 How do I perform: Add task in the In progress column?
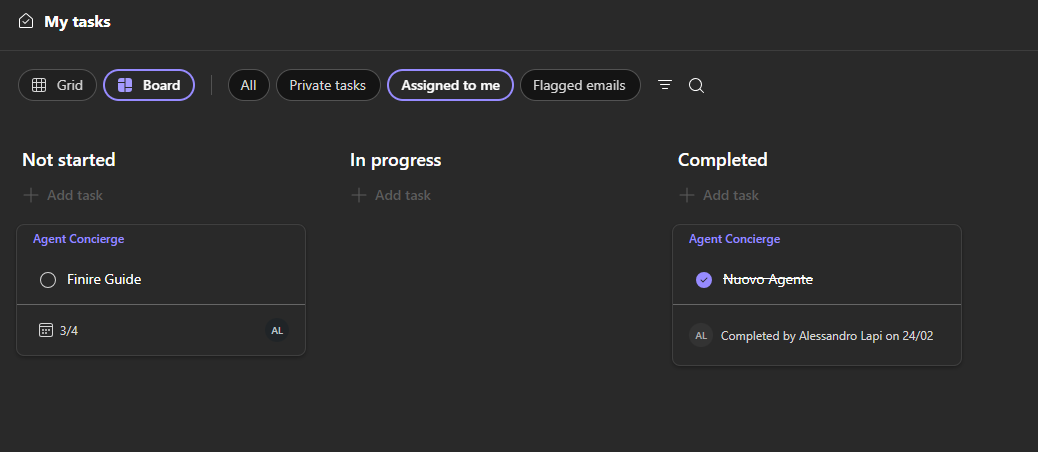pyautogui.click(x=391, y=195)
